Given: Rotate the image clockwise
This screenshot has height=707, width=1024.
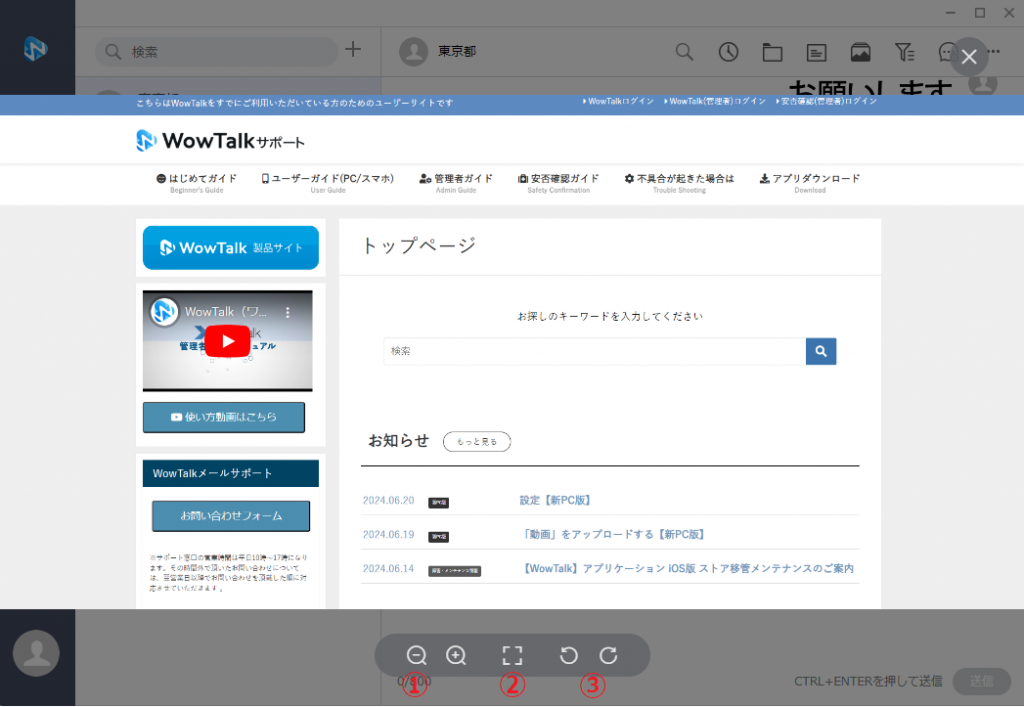Looking at the screenshot, I should (x=609, y=655).
